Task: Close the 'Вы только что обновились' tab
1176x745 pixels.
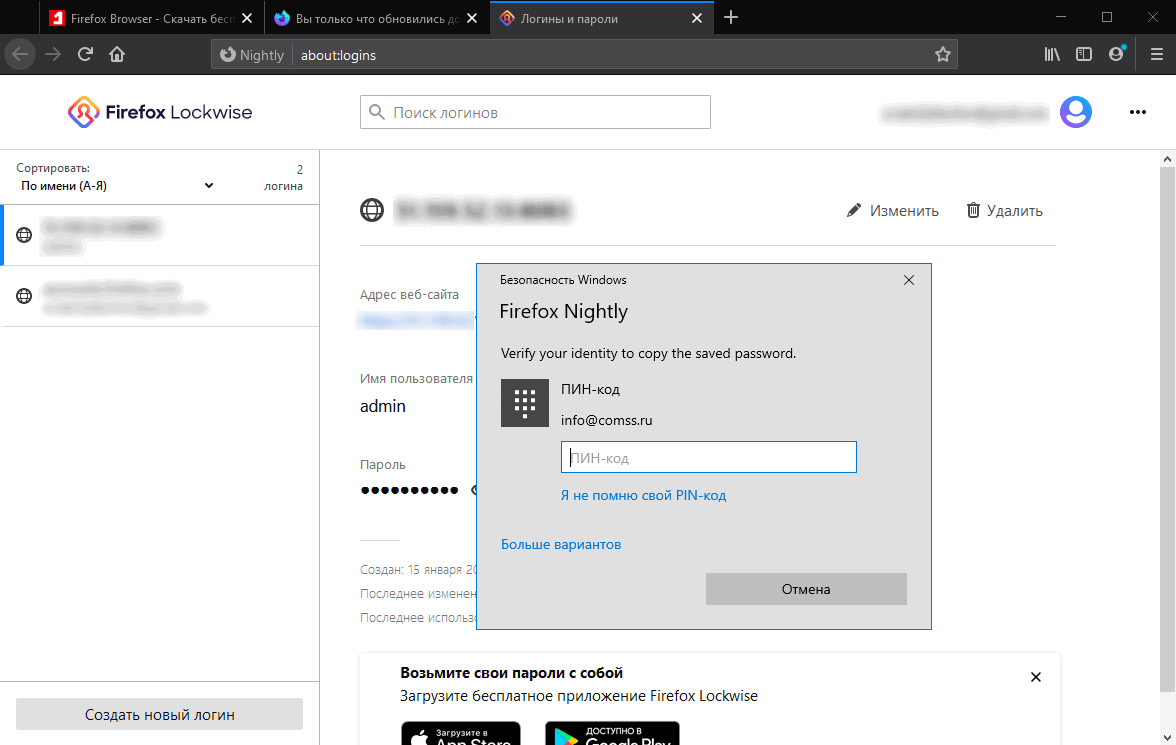Action: [x=472, y=18]
